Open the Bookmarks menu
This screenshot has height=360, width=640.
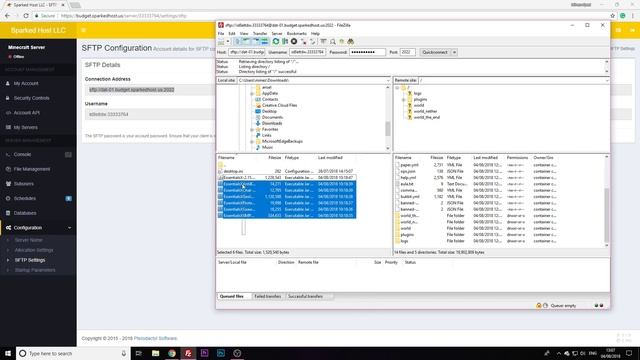(x=297, y=33)
